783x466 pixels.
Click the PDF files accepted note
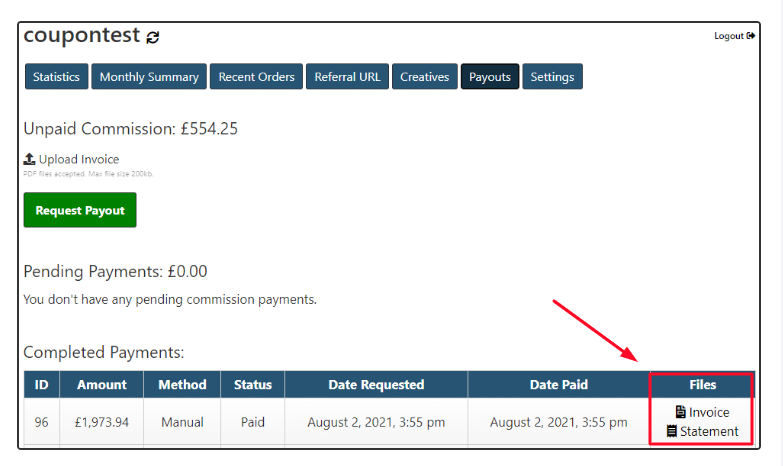point(88,174)
